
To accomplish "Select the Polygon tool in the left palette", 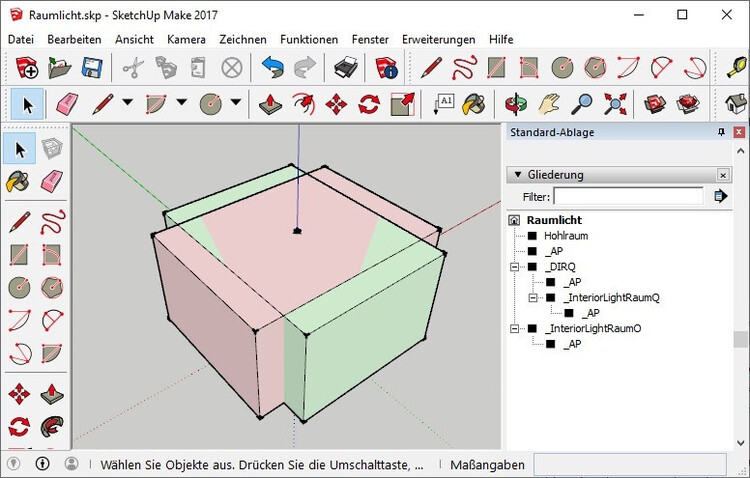I will [x=52, y=287].
